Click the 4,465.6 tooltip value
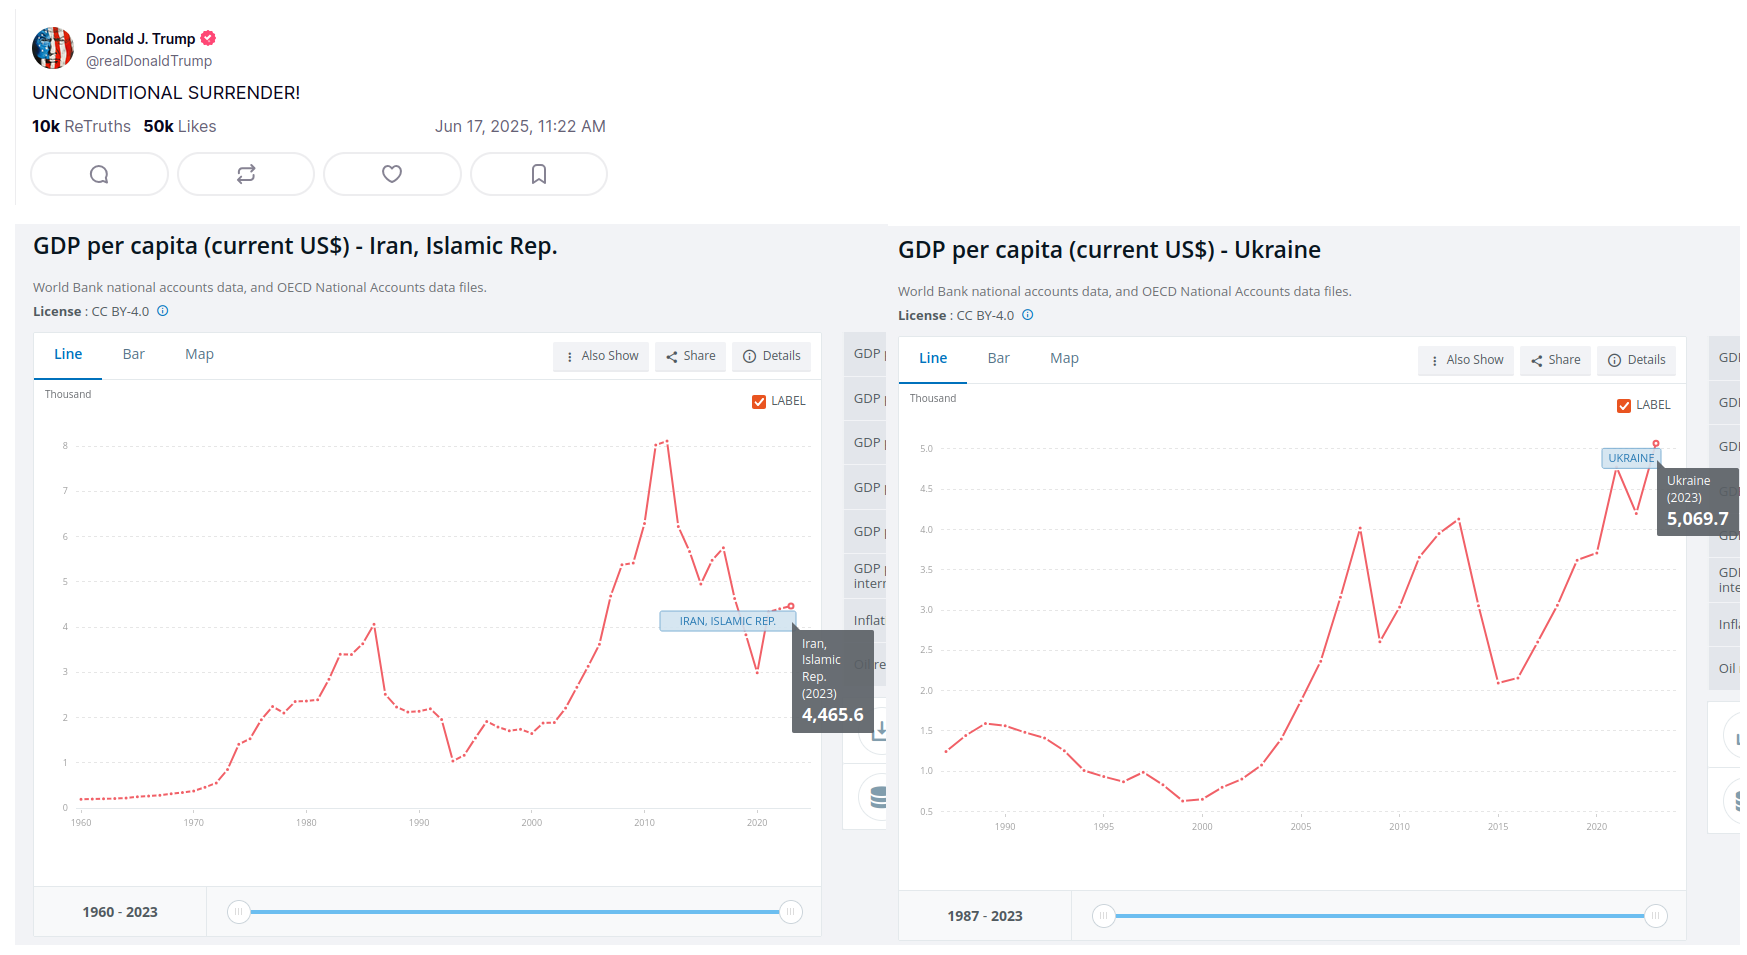 [833, 715]
